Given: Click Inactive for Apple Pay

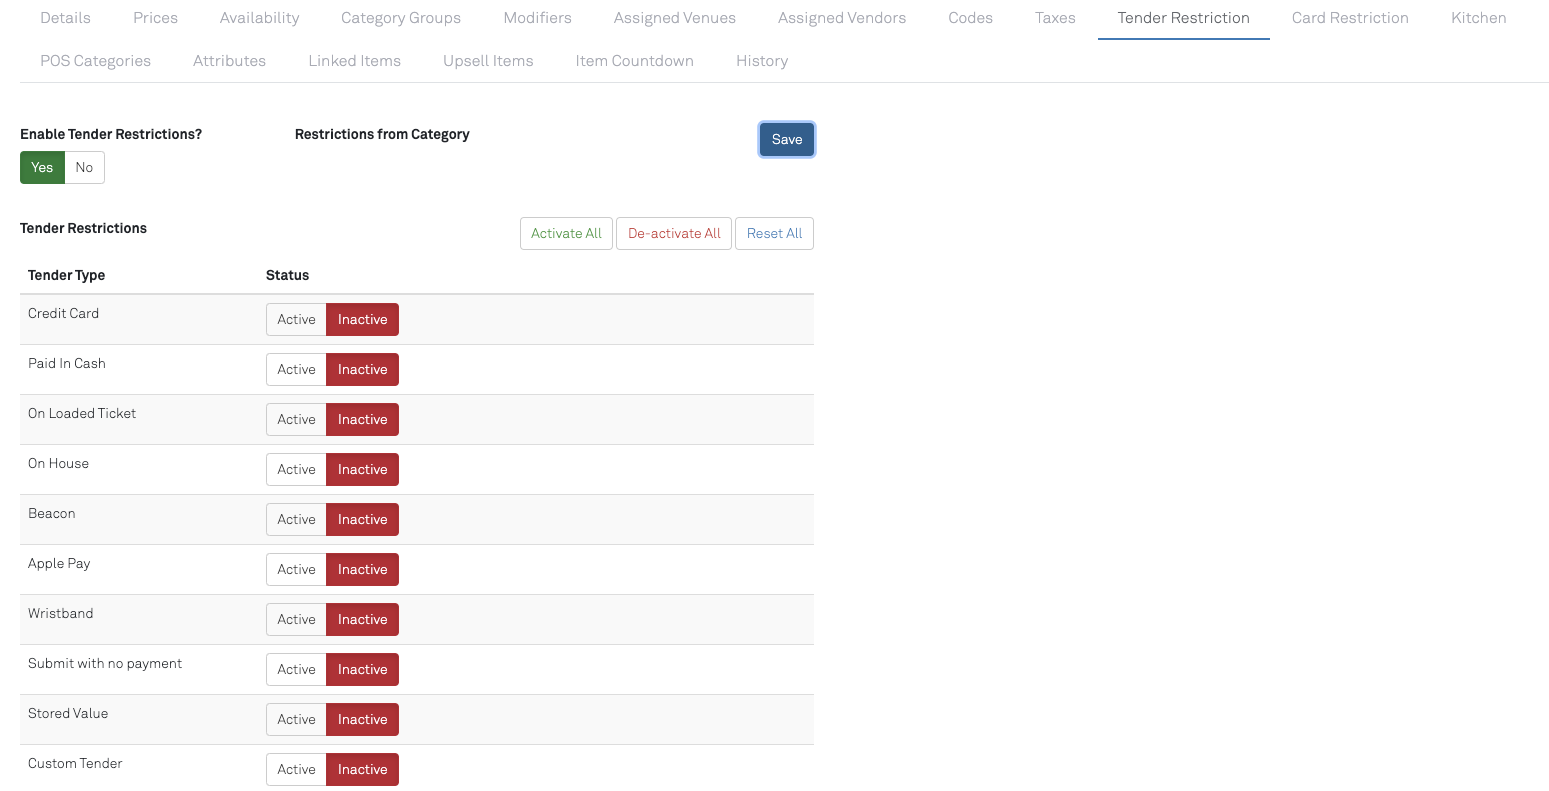Looking at the screenshot, I should pos(362,570).
